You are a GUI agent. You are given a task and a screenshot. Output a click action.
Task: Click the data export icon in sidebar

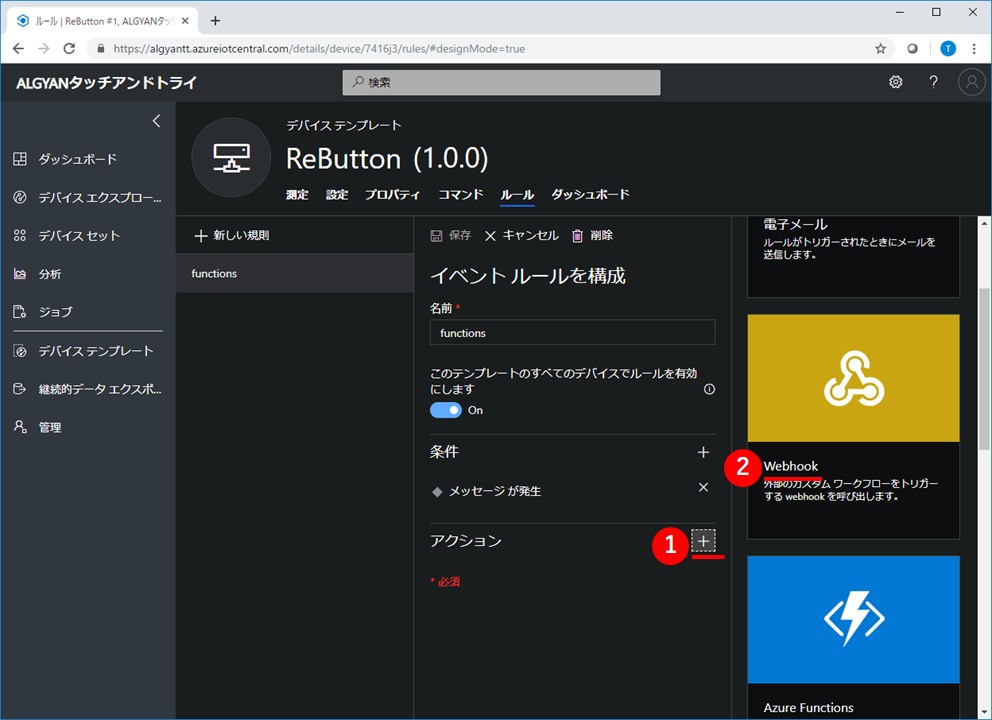[20, 389]
